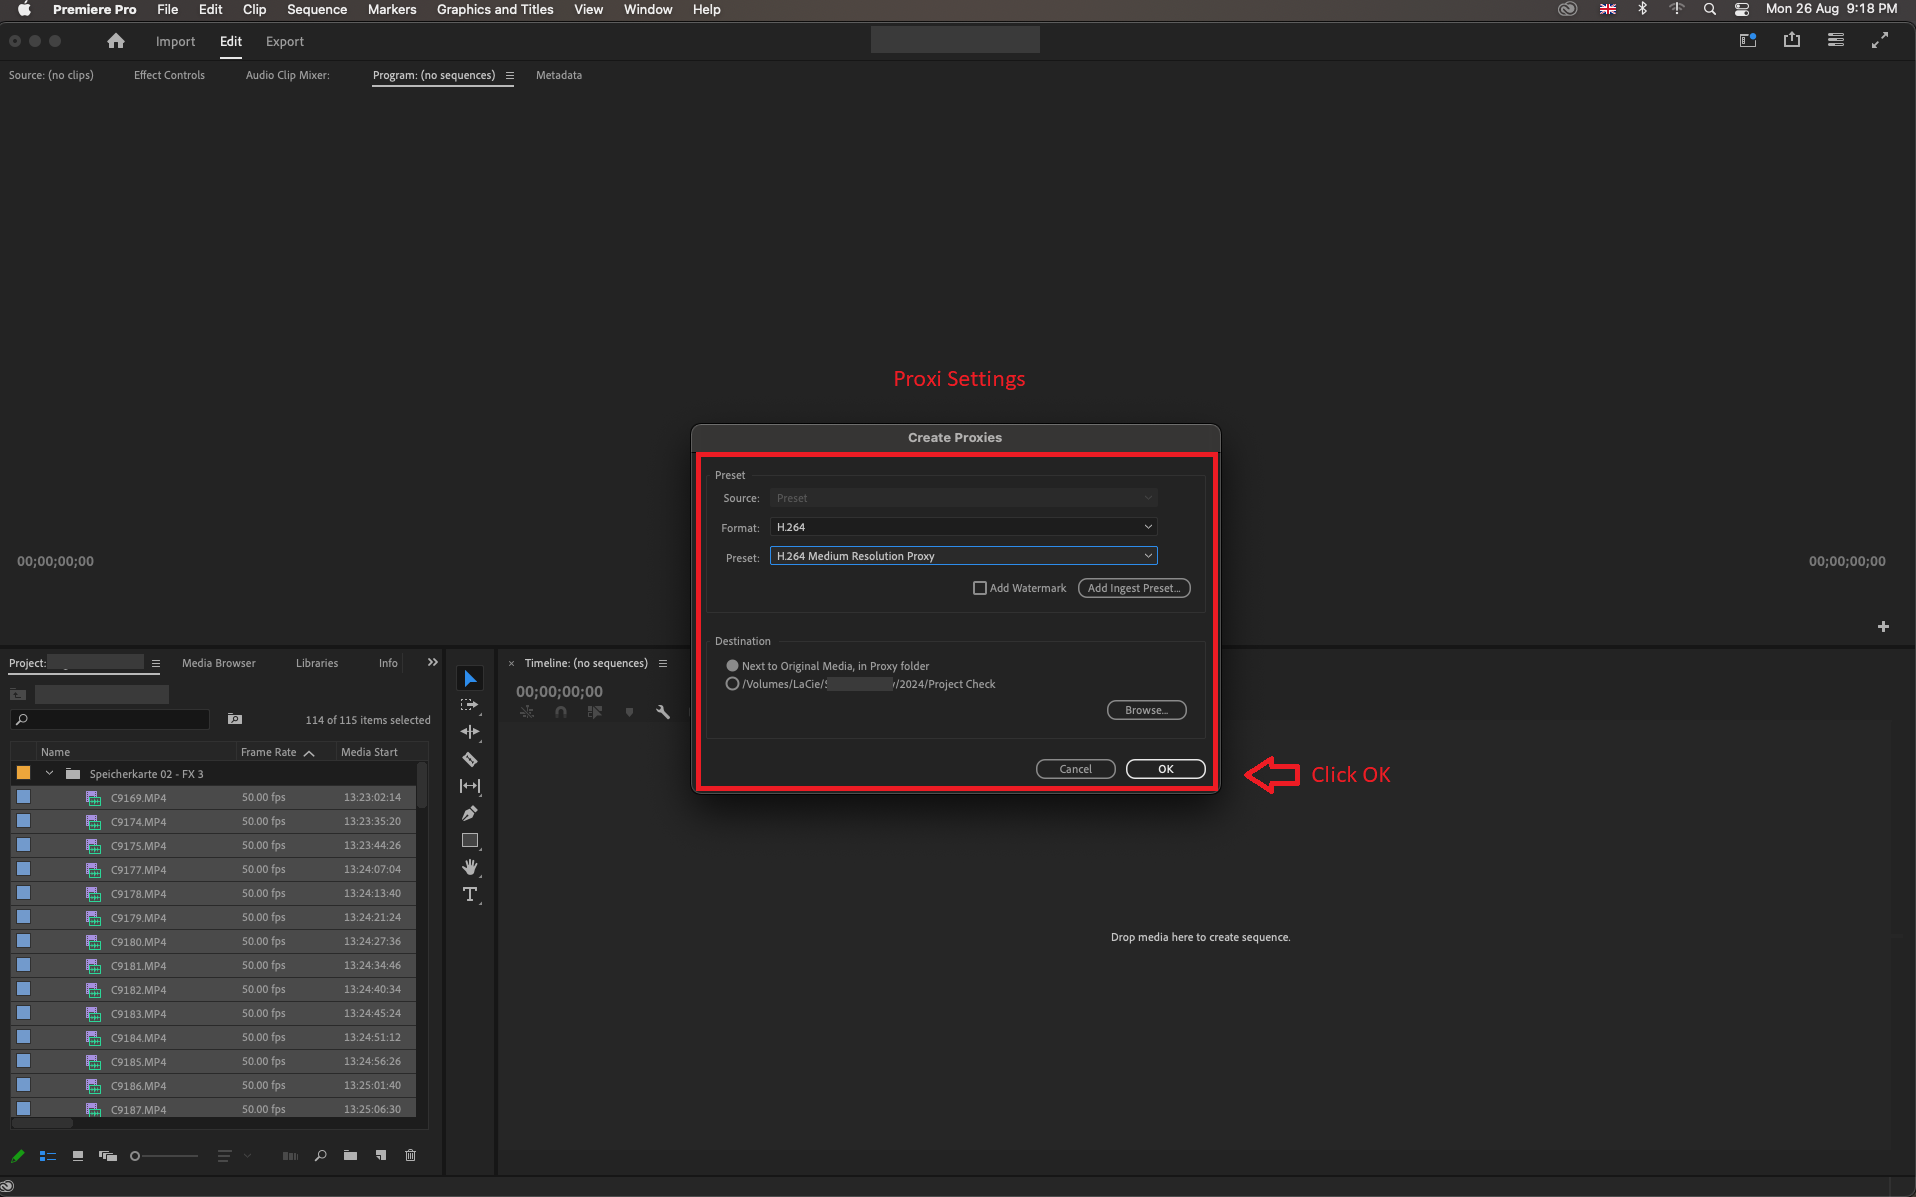Open the Creative Cloud status bar icon

pyautogui.click(x=7, y=1187)
